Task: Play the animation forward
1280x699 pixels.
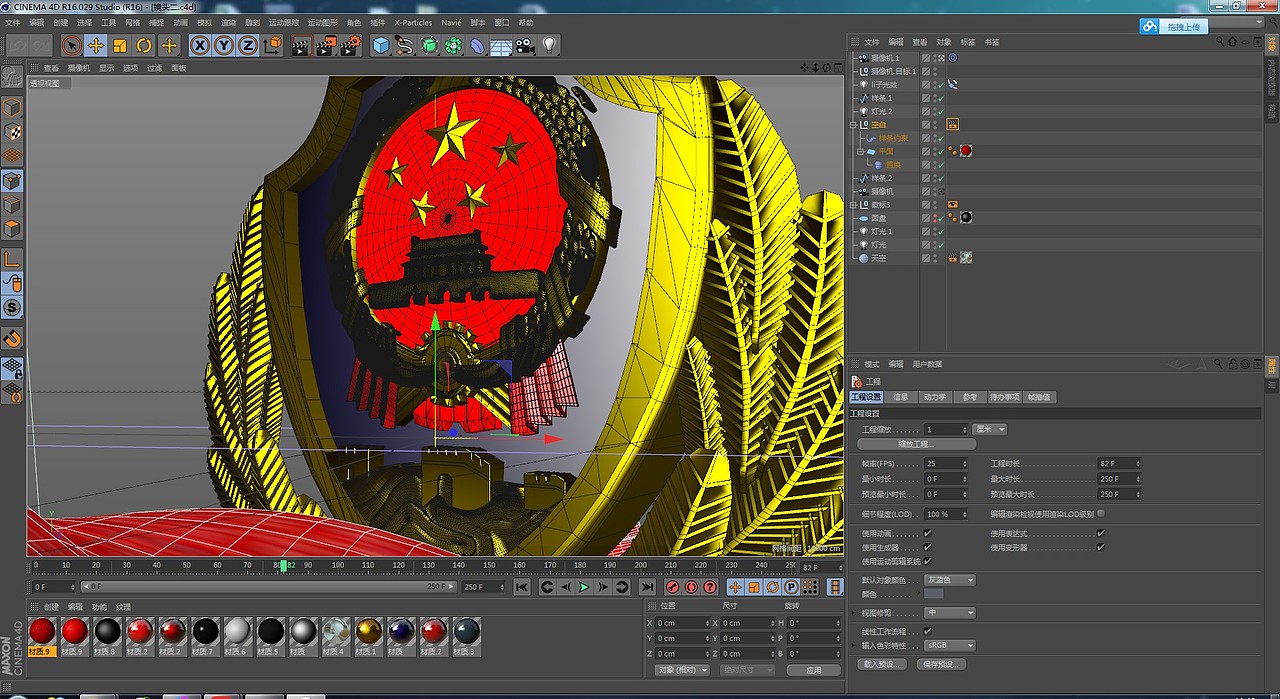Action: [x=584, y=587]
